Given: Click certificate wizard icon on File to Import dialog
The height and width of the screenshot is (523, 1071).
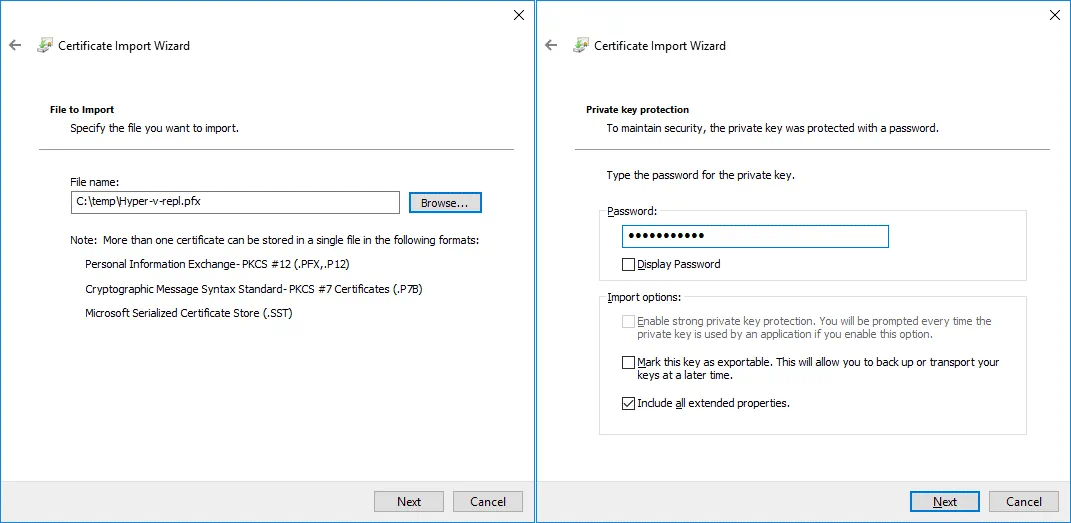Looking at the screenshot, I should pyautogui.click(x=44, y=45).
